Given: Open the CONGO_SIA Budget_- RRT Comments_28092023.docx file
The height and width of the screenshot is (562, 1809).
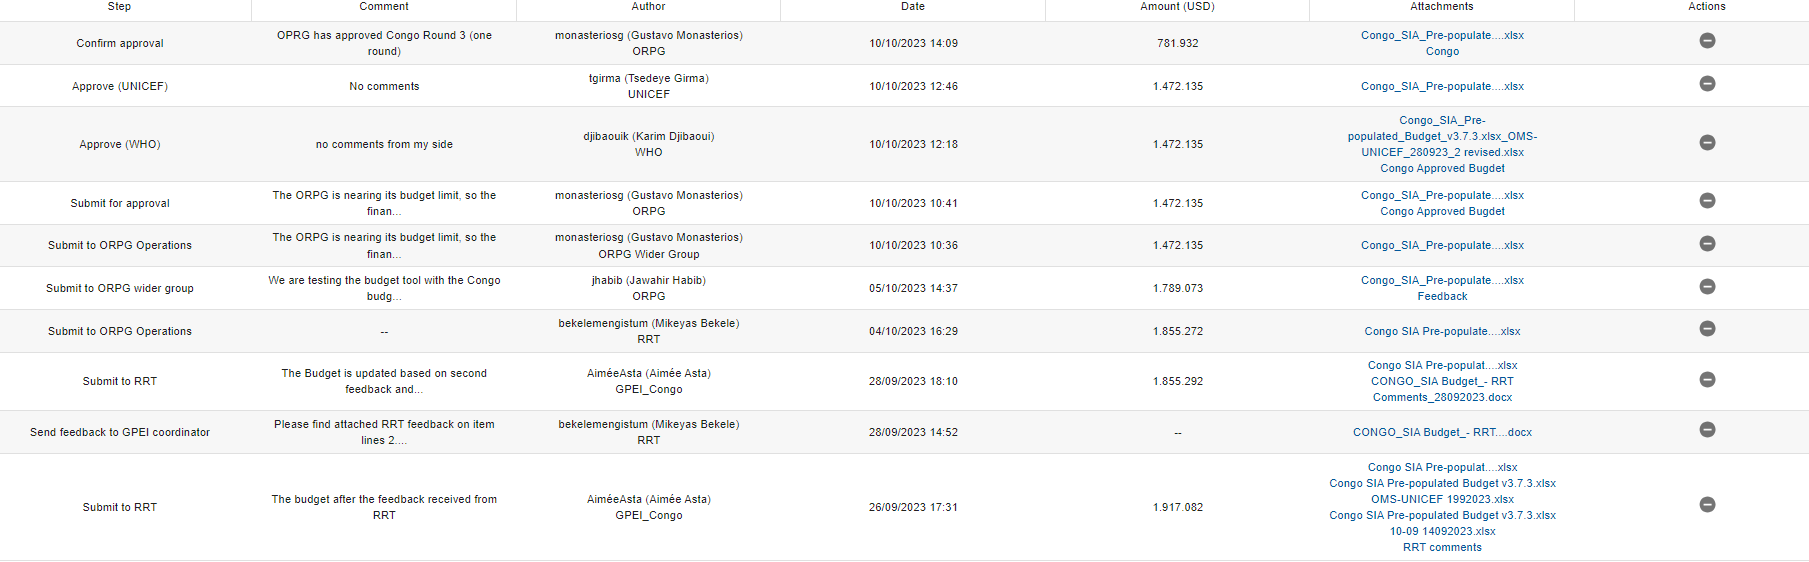Looking at the screenshot, I should (1442, 390).
